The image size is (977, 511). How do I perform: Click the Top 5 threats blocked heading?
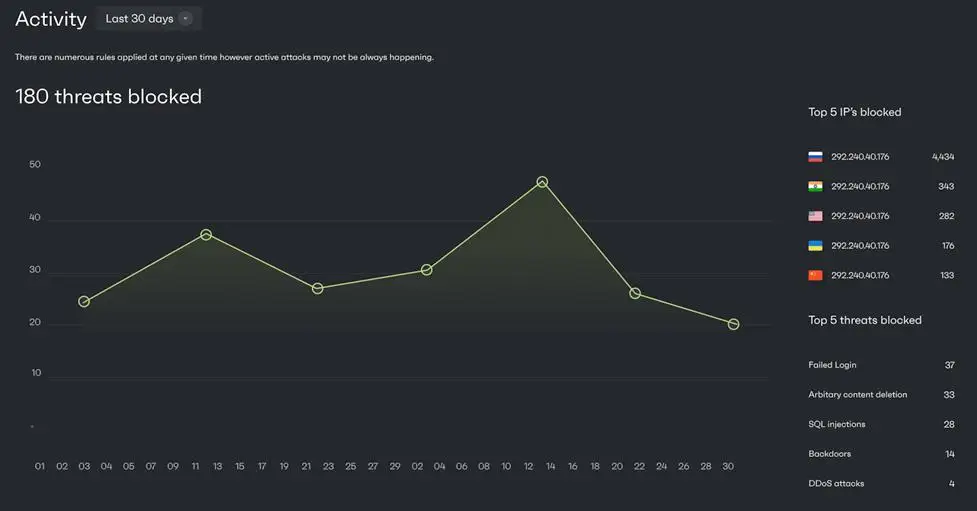coord(864,320)
